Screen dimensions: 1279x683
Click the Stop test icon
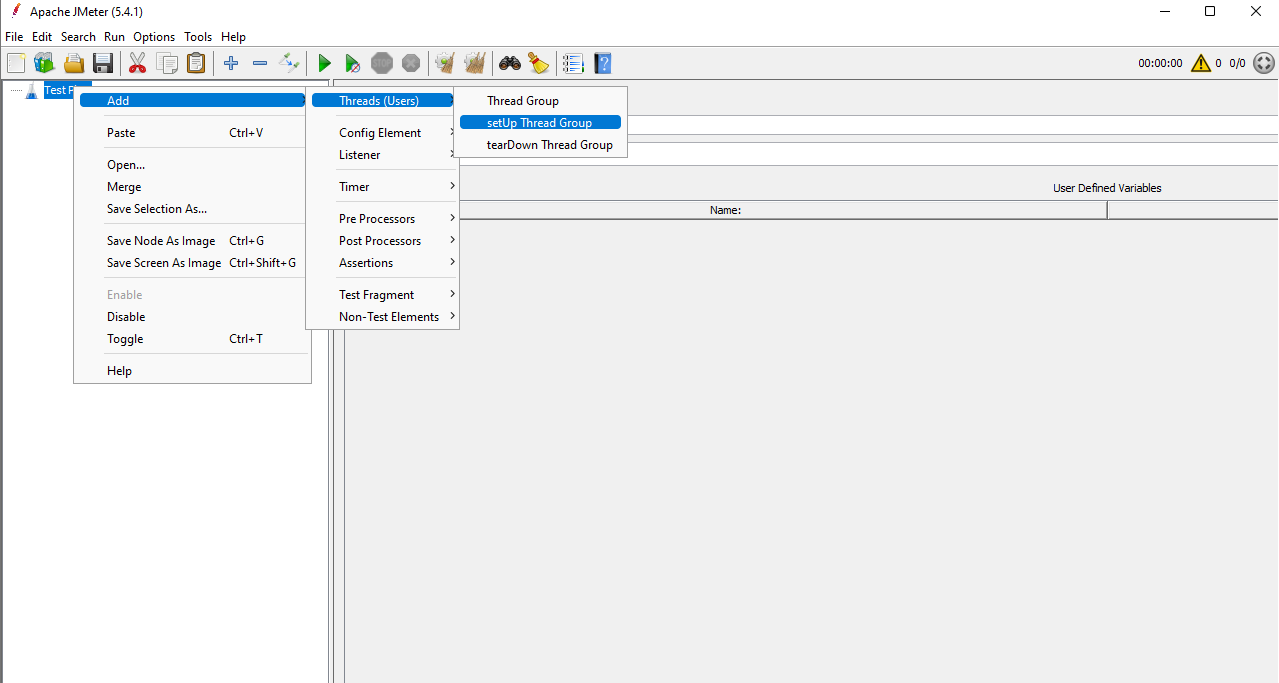[x=381, y=62]
